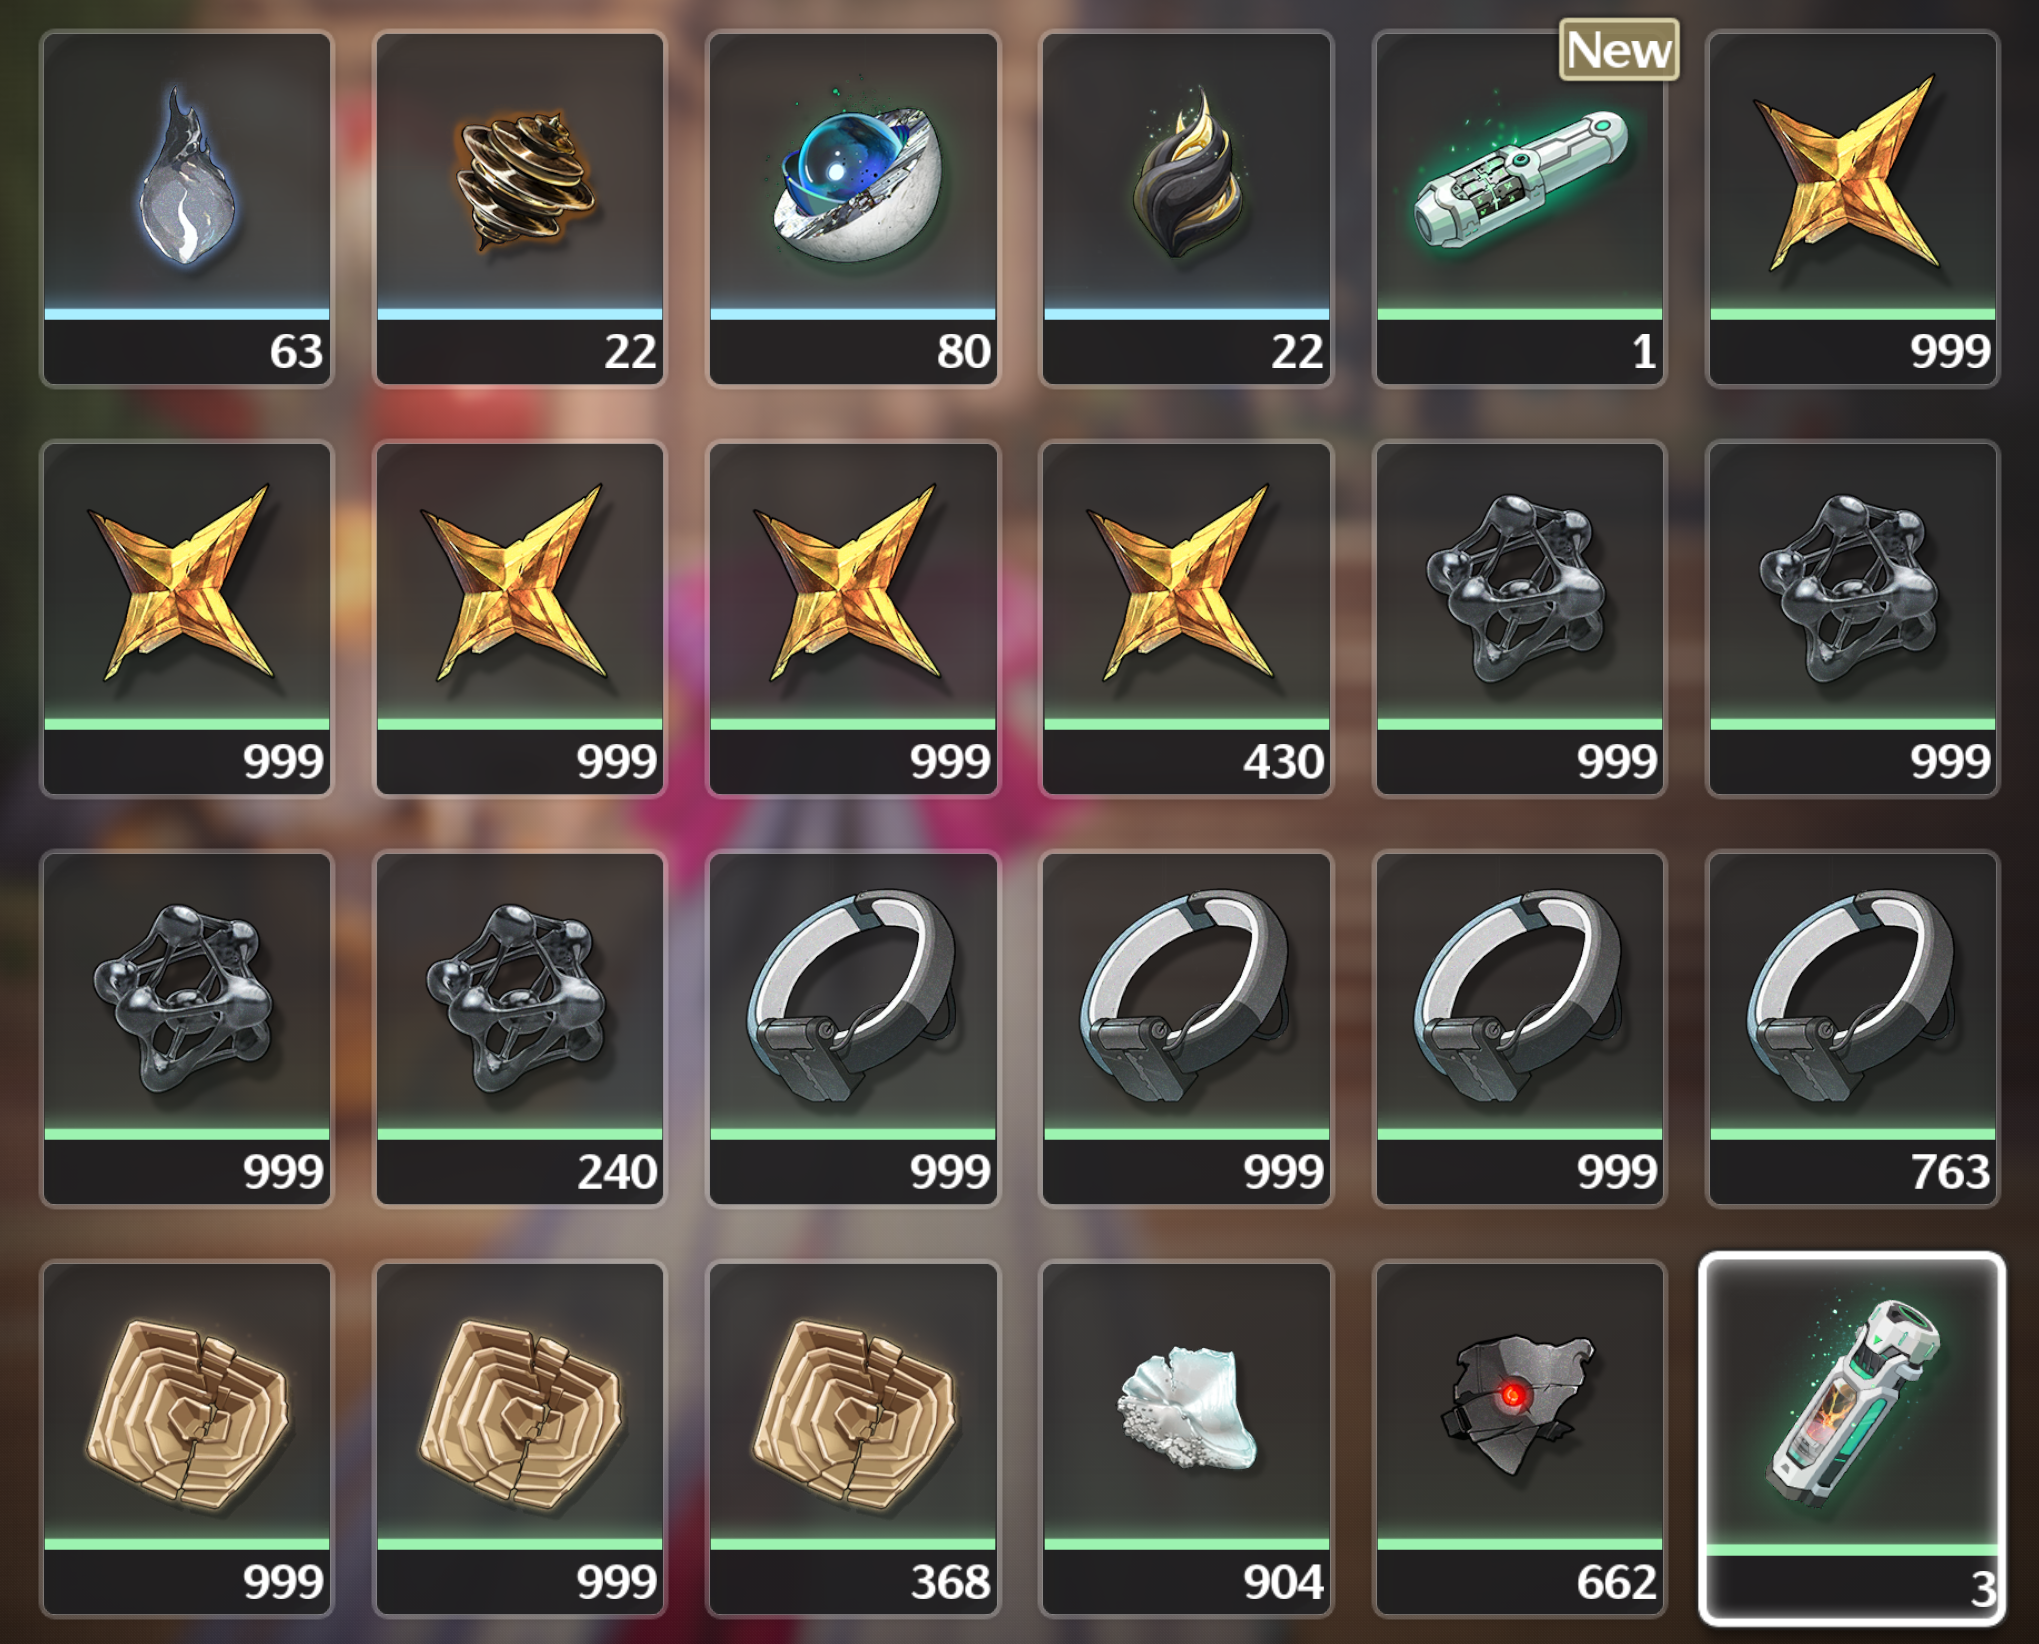Click the 'New' badge on the capsule
2039x1644 pixels.
pyautogui.click(x=1619, y=50)
